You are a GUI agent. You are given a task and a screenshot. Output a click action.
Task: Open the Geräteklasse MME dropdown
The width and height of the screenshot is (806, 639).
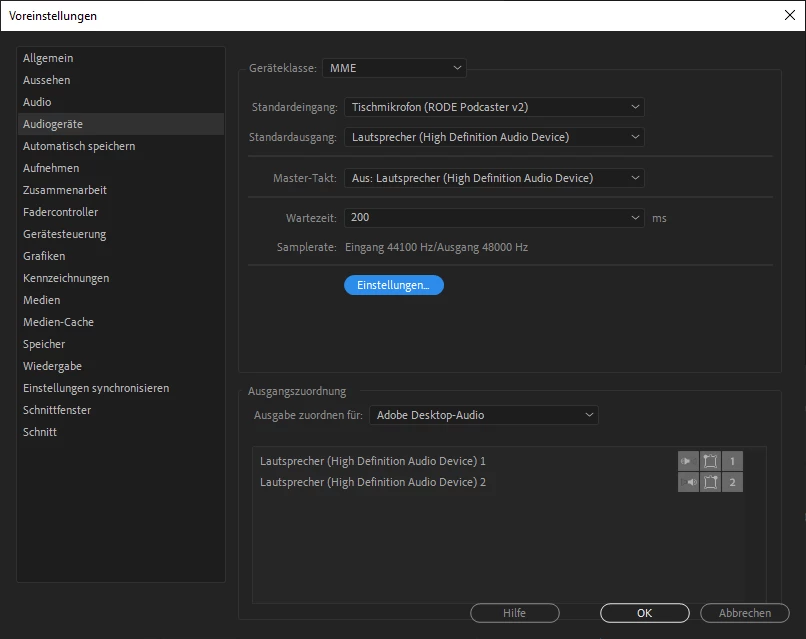(394, 68)
